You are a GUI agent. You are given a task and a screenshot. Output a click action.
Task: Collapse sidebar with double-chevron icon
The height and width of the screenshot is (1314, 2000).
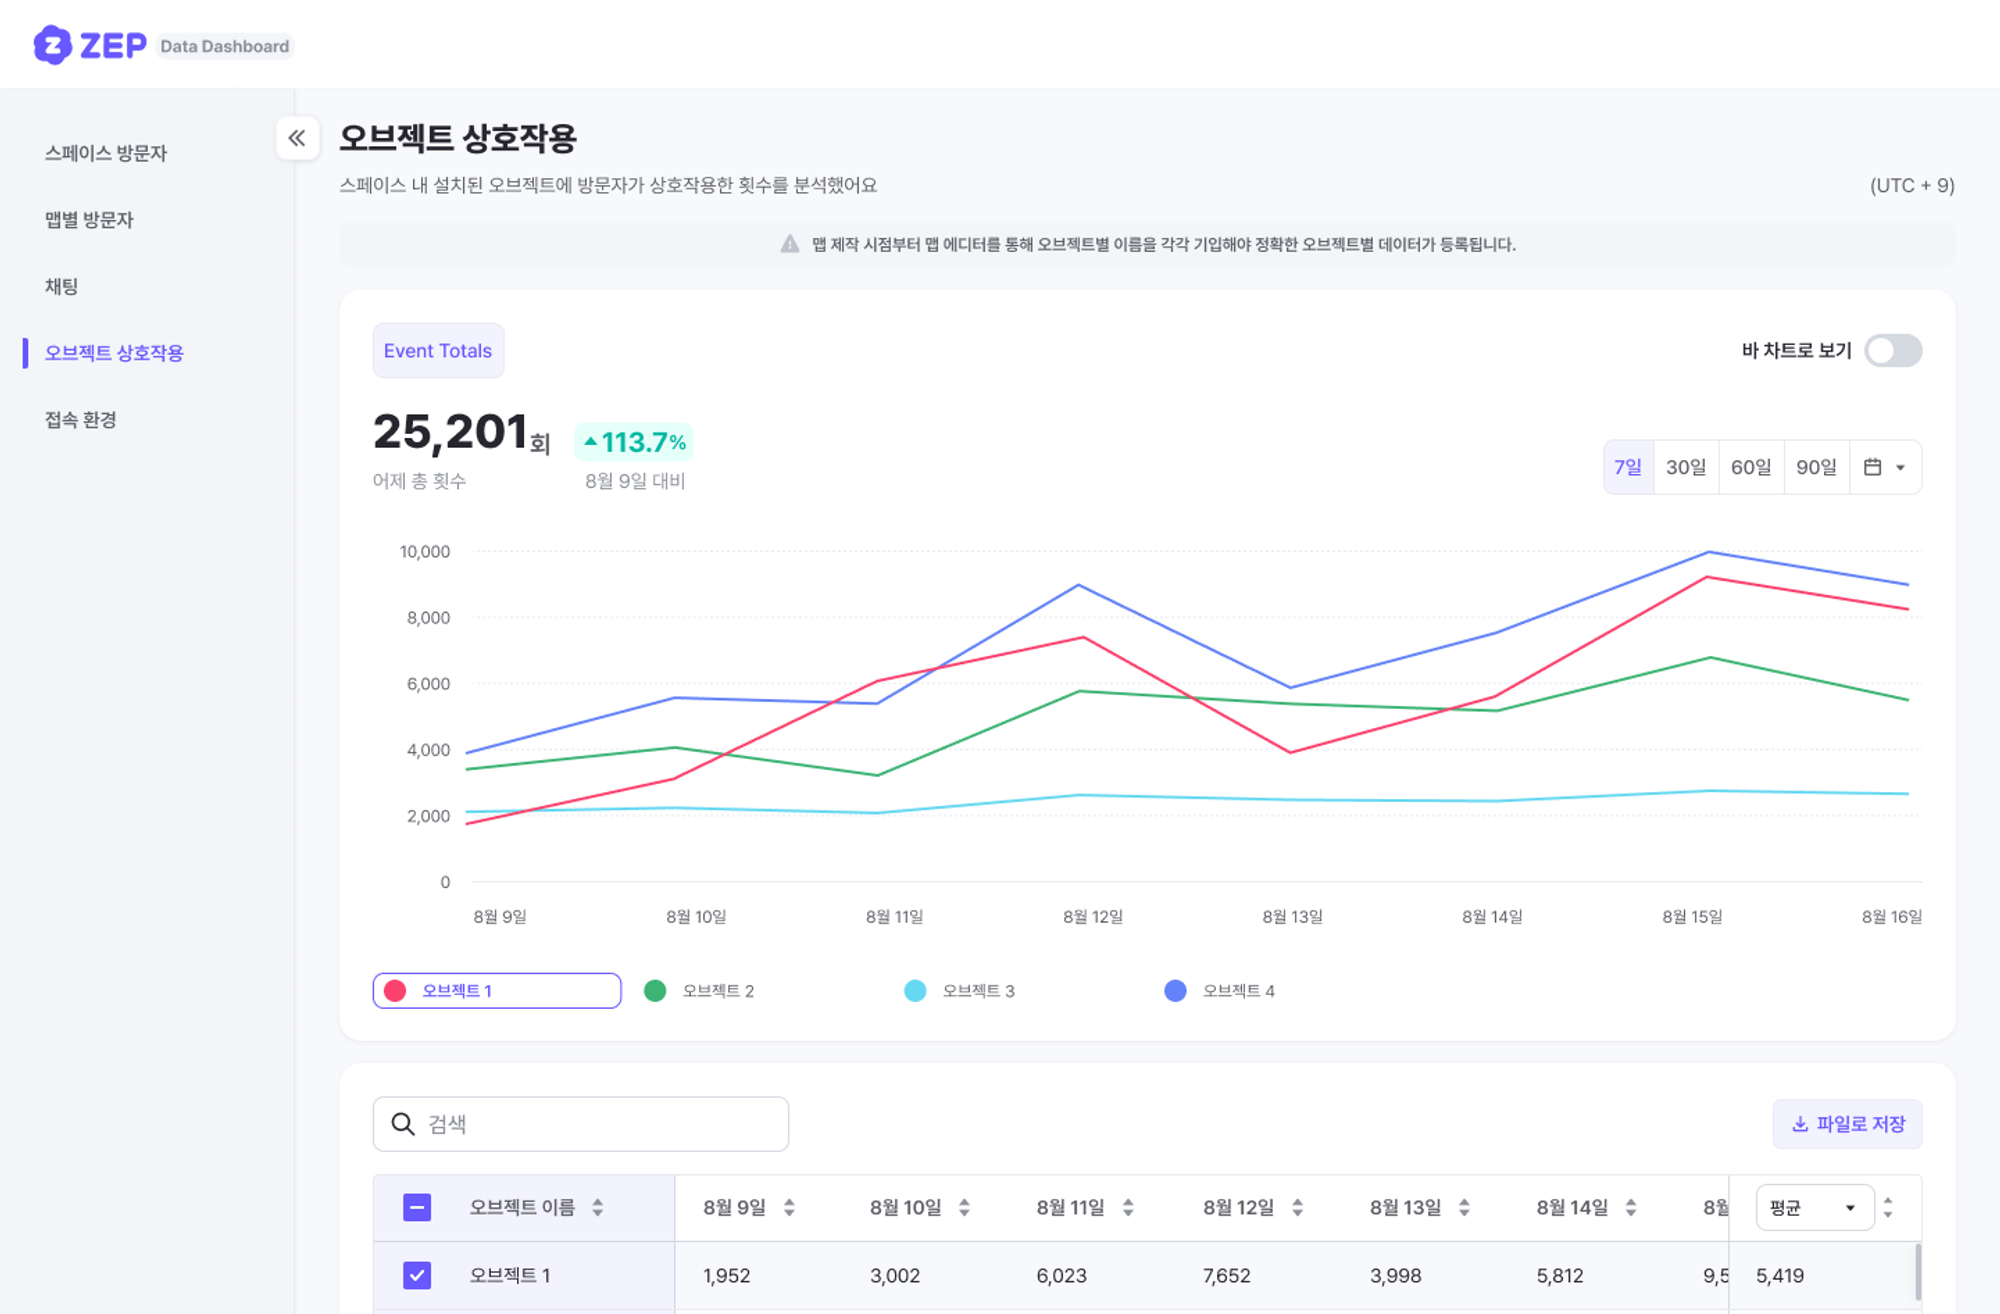[297, 138]
